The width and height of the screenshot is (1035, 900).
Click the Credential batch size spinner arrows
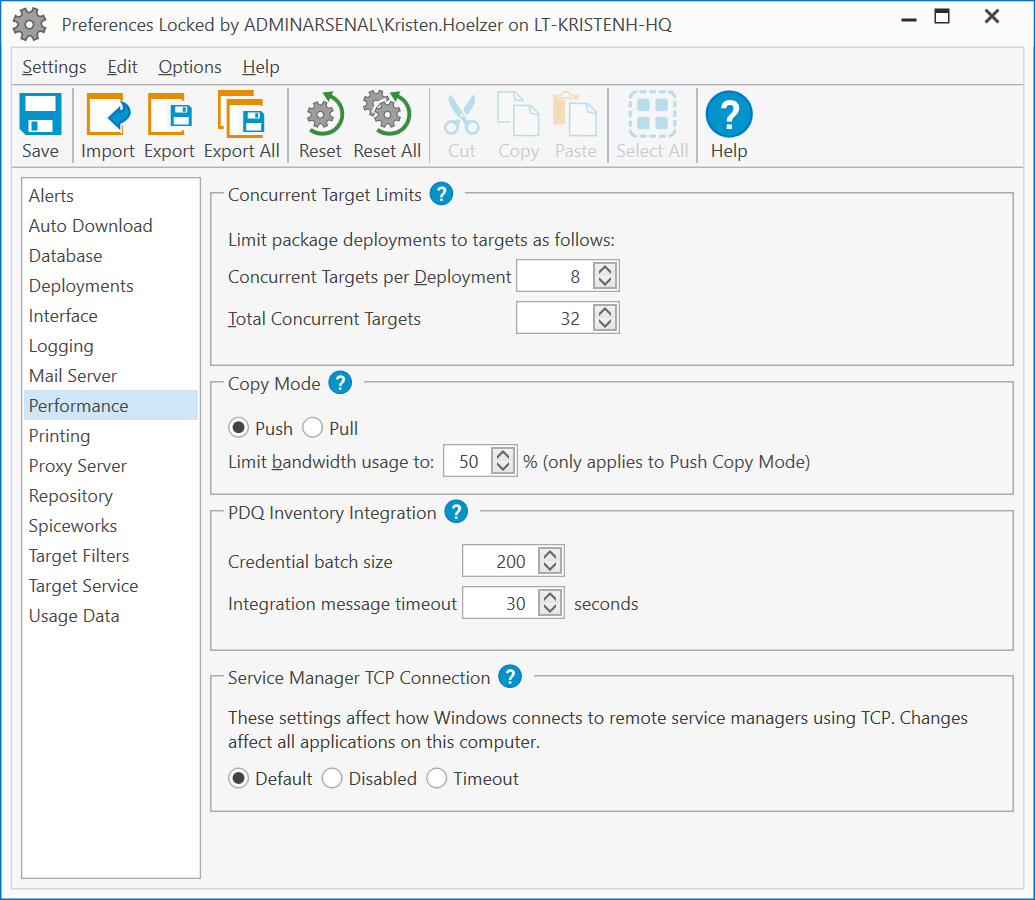point(549,561)
